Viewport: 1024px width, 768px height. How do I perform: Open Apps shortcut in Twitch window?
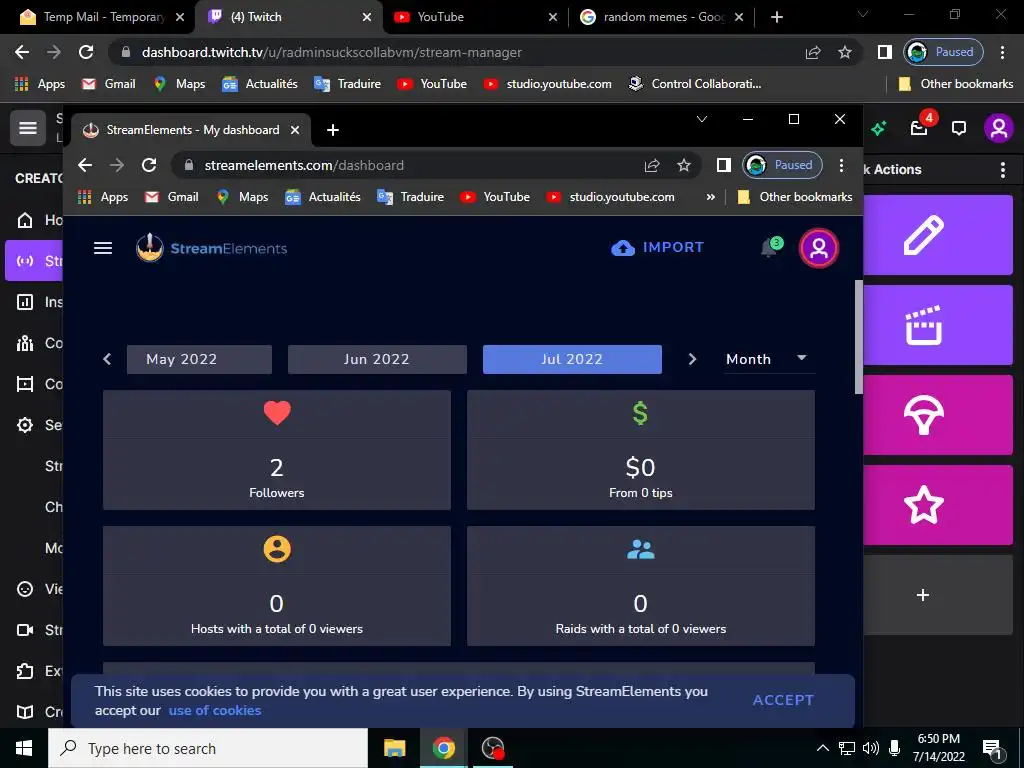point(40,84)
